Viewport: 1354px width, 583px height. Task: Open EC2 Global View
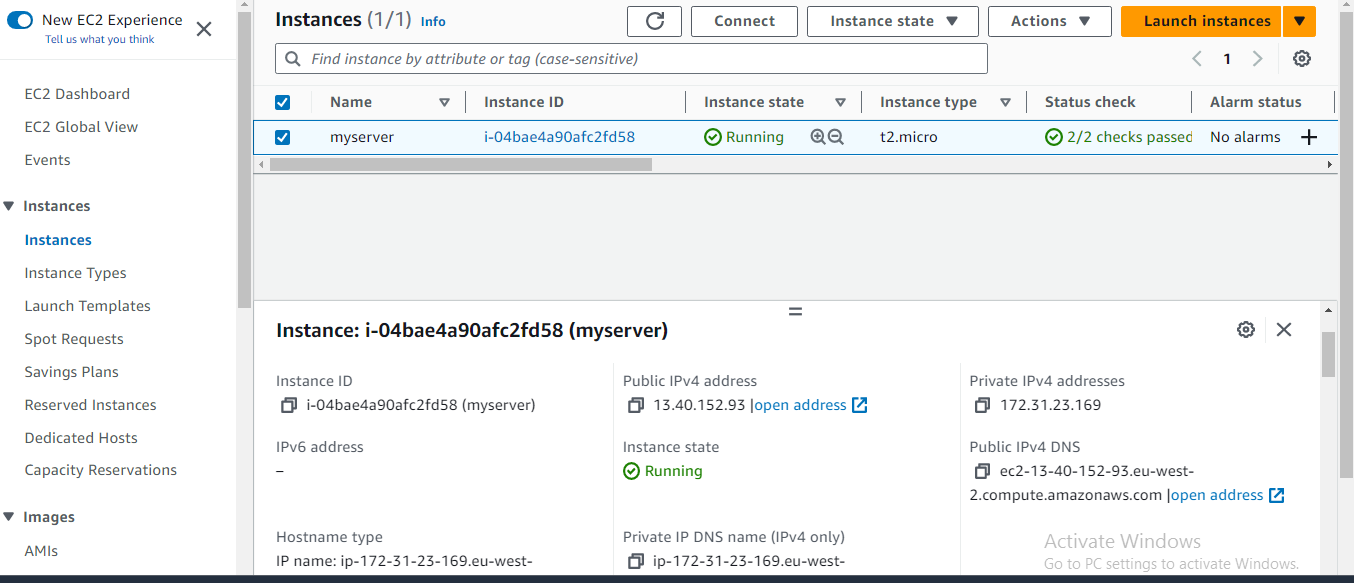(x=81, y=127)
